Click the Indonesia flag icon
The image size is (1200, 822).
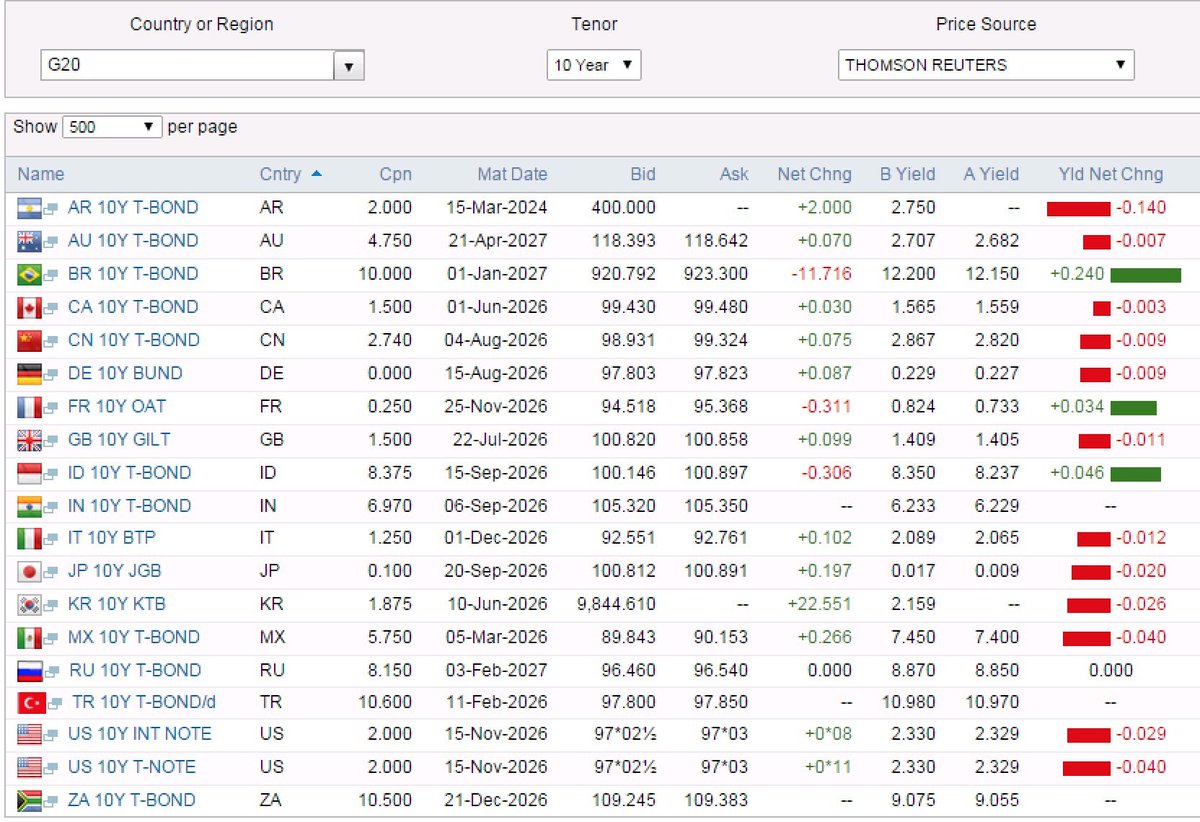29,473
